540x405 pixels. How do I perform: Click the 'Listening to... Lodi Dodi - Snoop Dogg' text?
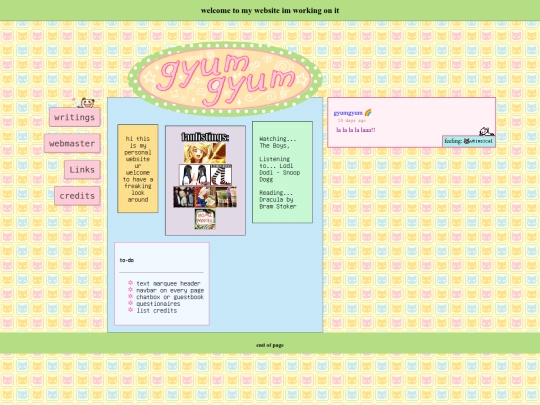(x=280, y=169)
